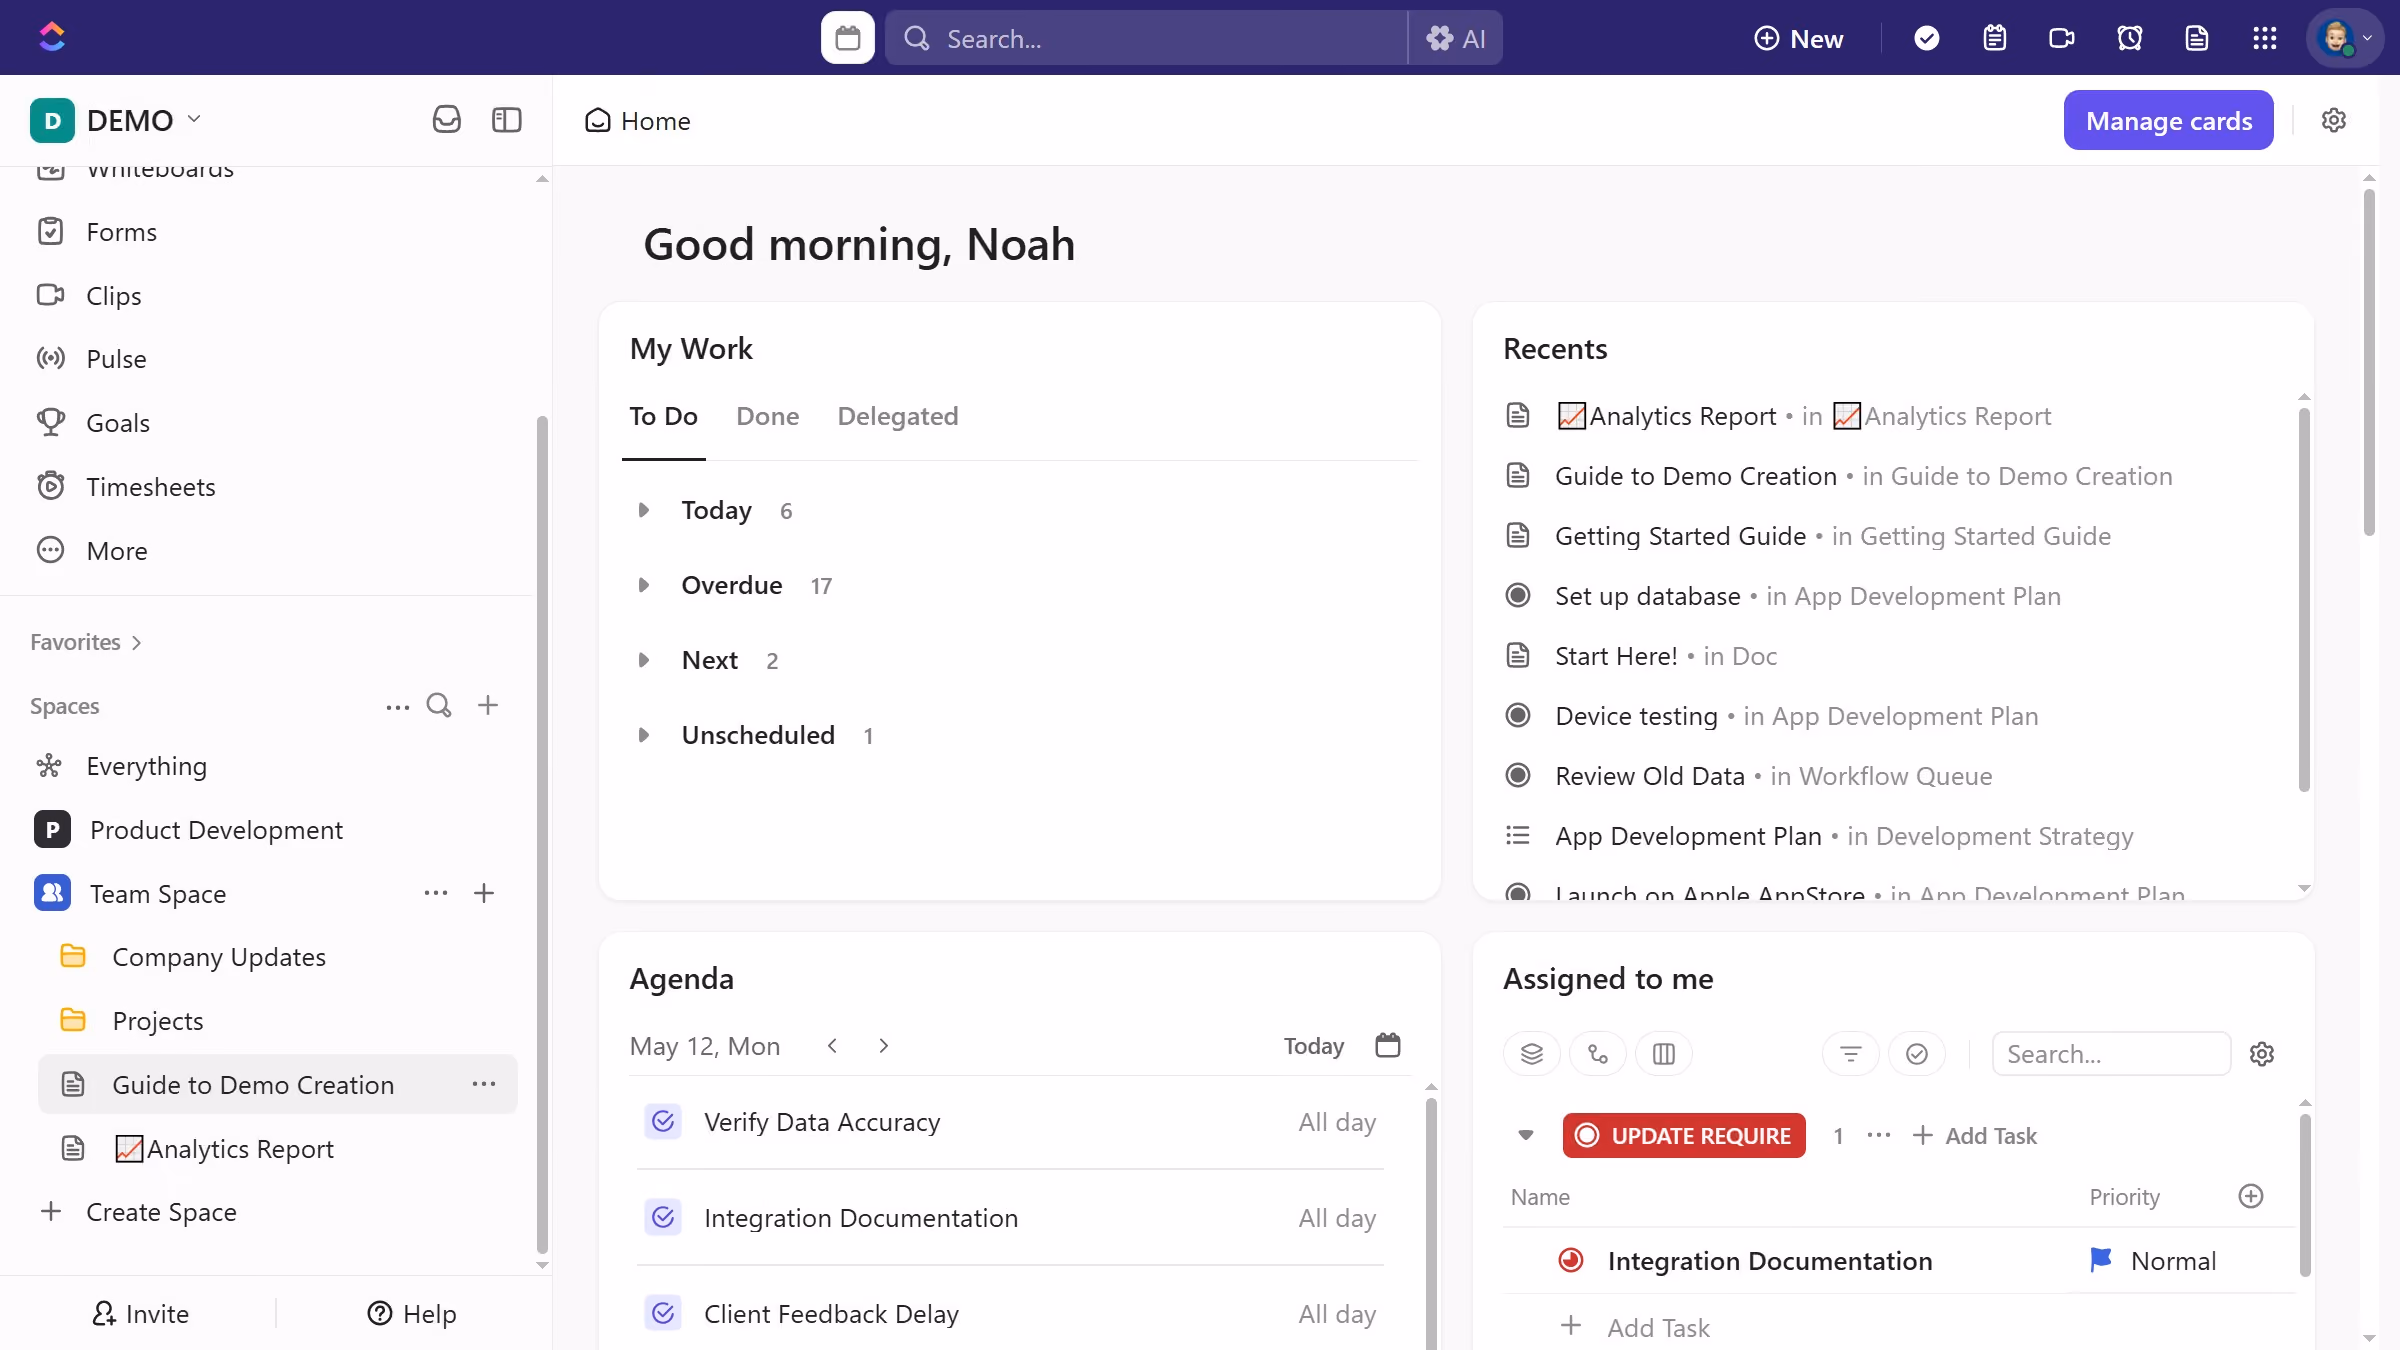Open Team Space ellipsis menu
Image resolution: width=2400 pixels, height=1350 pixels.
(436, 893)
